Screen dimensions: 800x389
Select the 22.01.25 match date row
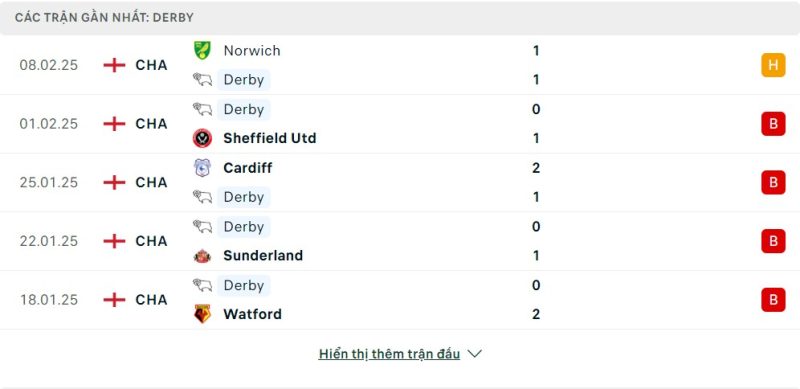[x=400, y=241]
